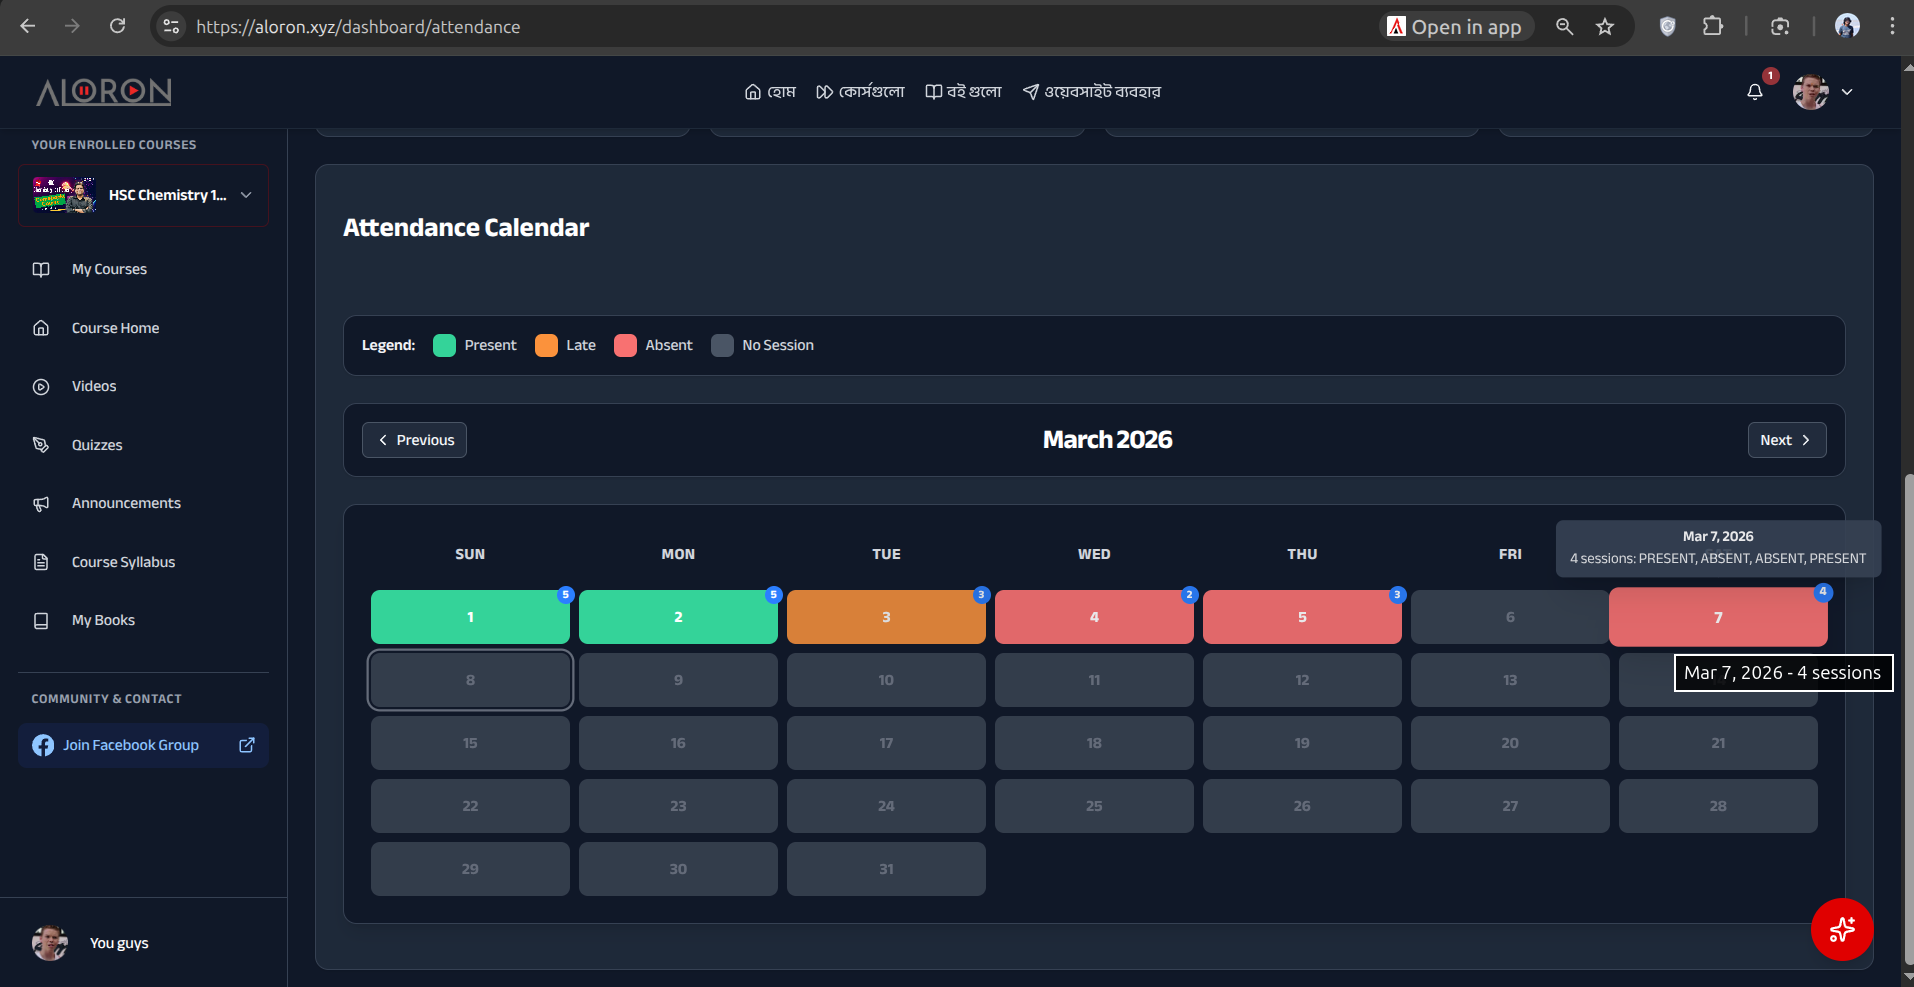Open the HSC Chemistry course dropdown

[x=143, y=195]
